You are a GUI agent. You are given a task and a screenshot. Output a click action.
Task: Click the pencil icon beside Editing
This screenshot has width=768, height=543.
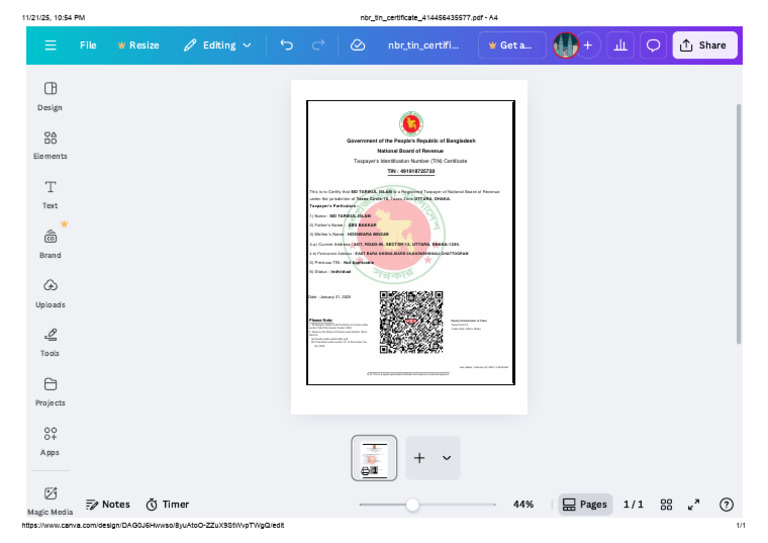click(x=190, y=46)
